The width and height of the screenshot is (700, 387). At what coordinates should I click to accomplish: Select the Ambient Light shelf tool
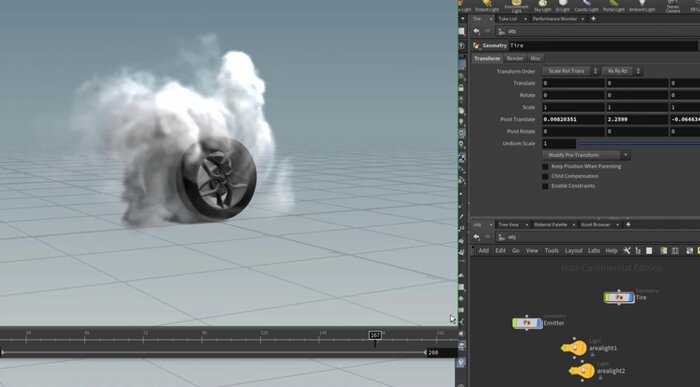pyautogui.click(x=641, y=6)
